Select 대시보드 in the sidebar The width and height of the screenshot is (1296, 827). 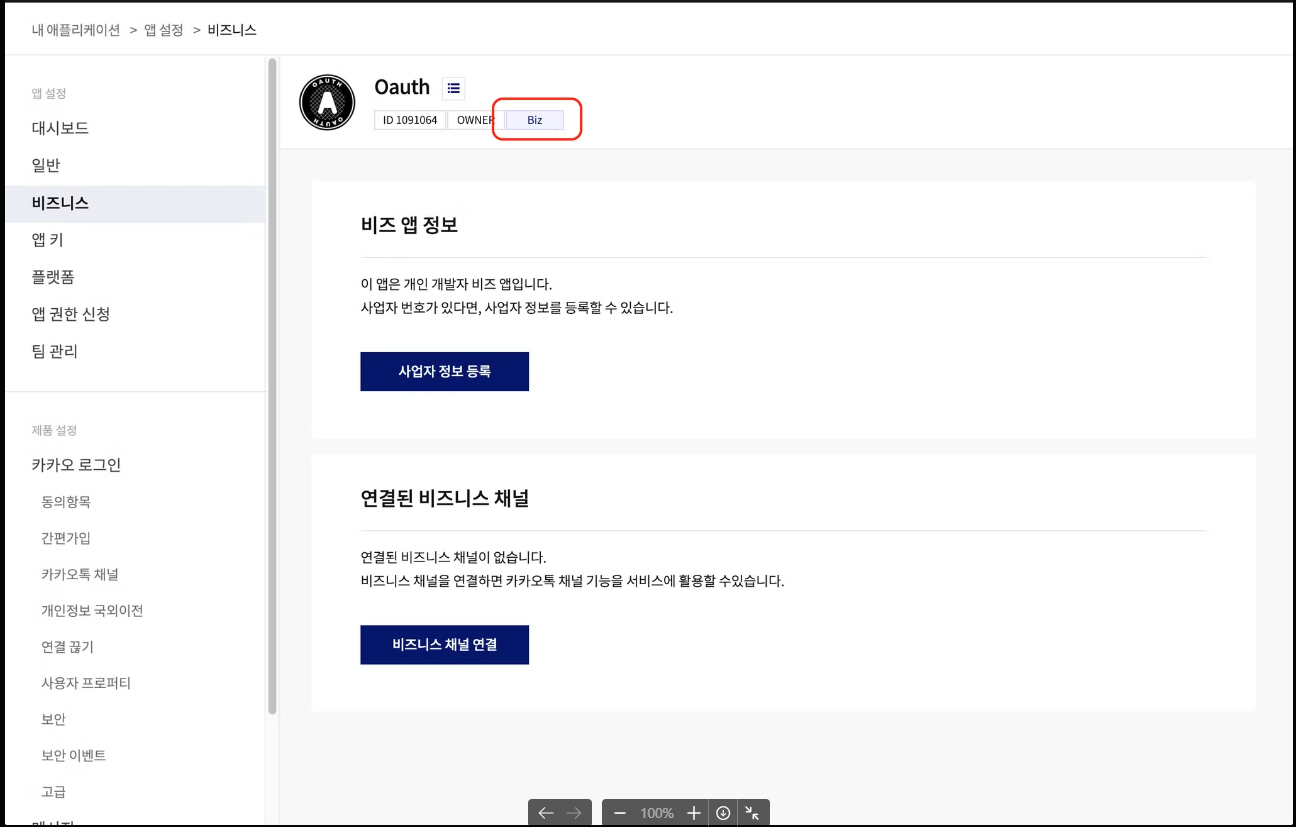click(x=60, y=128)
